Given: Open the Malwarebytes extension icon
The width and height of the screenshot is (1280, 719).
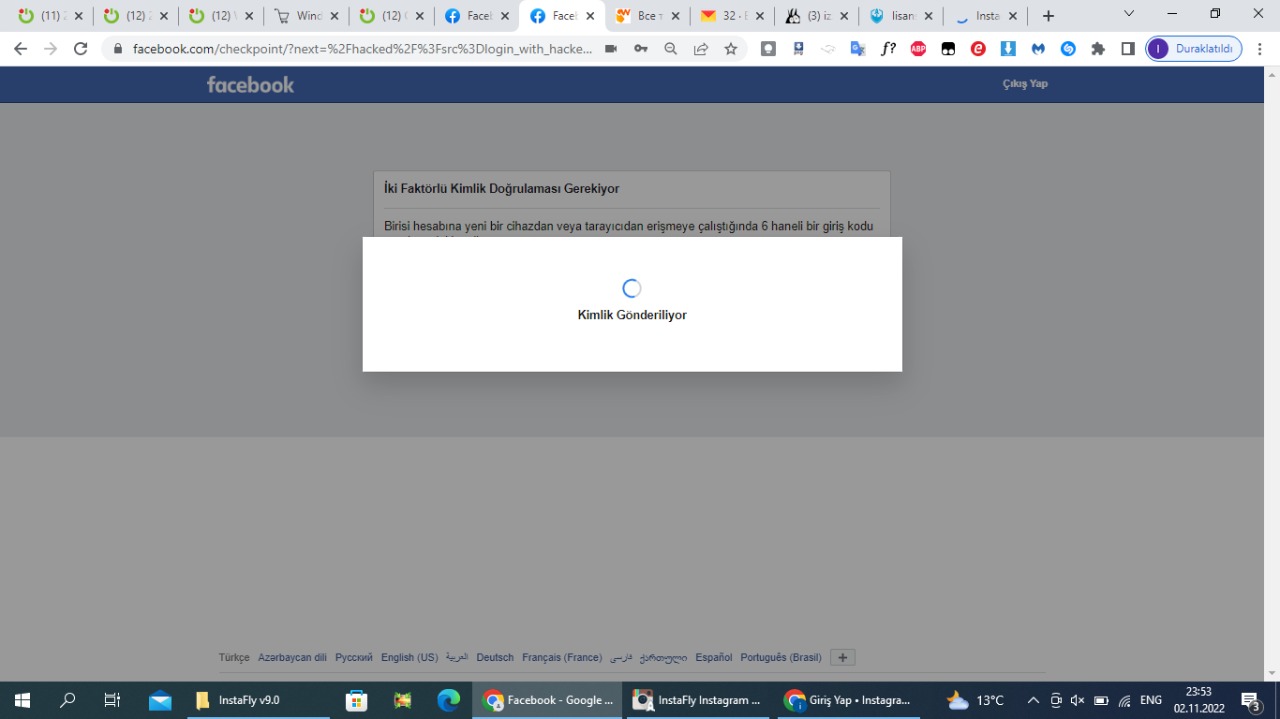Looking at the screenshot, I should (x=1038, y=48).
